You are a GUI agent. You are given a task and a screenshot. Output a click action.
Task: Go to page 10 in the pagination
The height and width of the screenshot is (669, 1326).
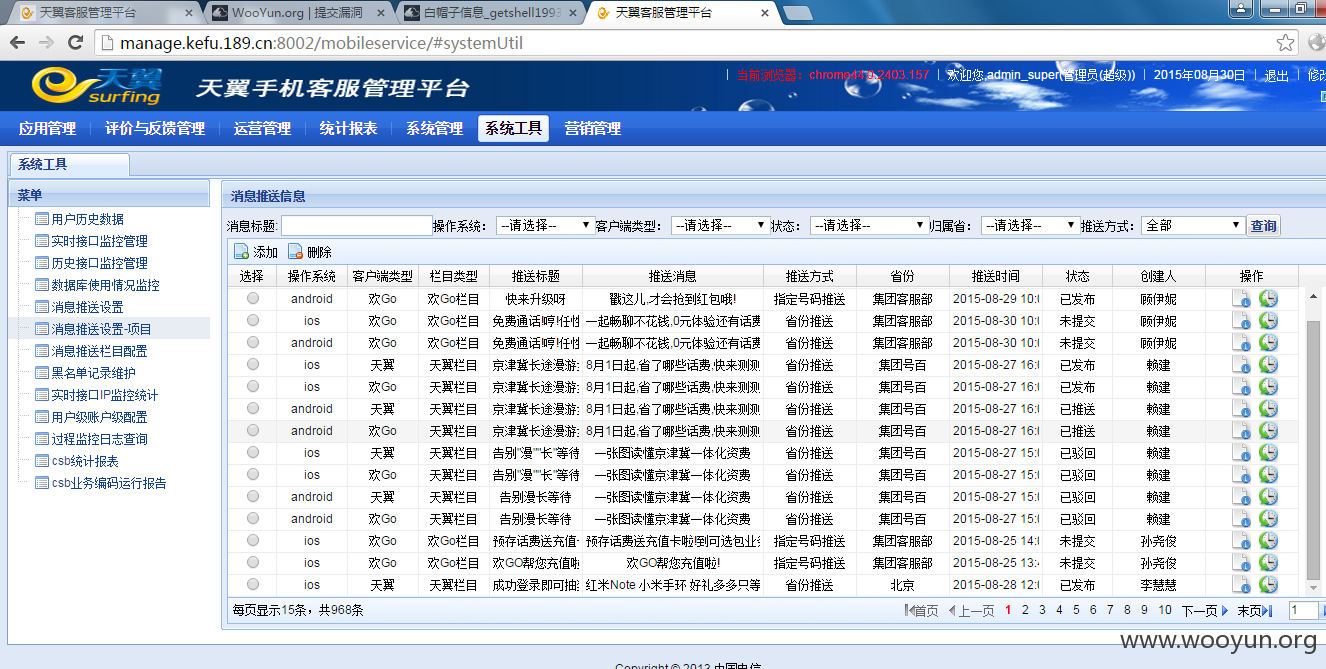tap(1165, 610)
